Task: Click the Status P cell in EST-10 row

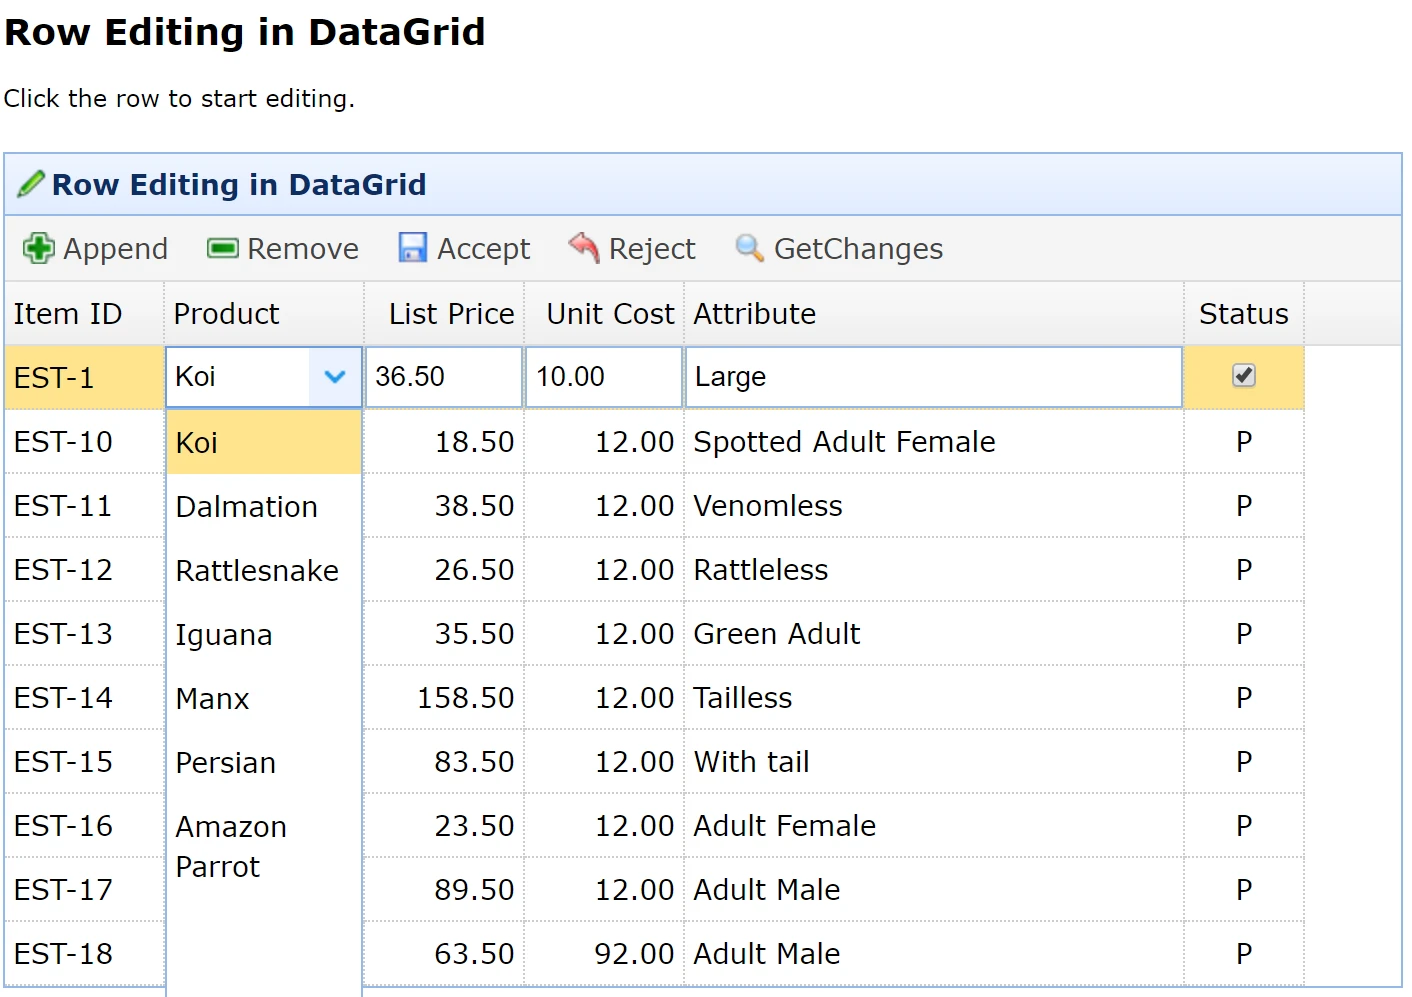Action: (1244, 441)
